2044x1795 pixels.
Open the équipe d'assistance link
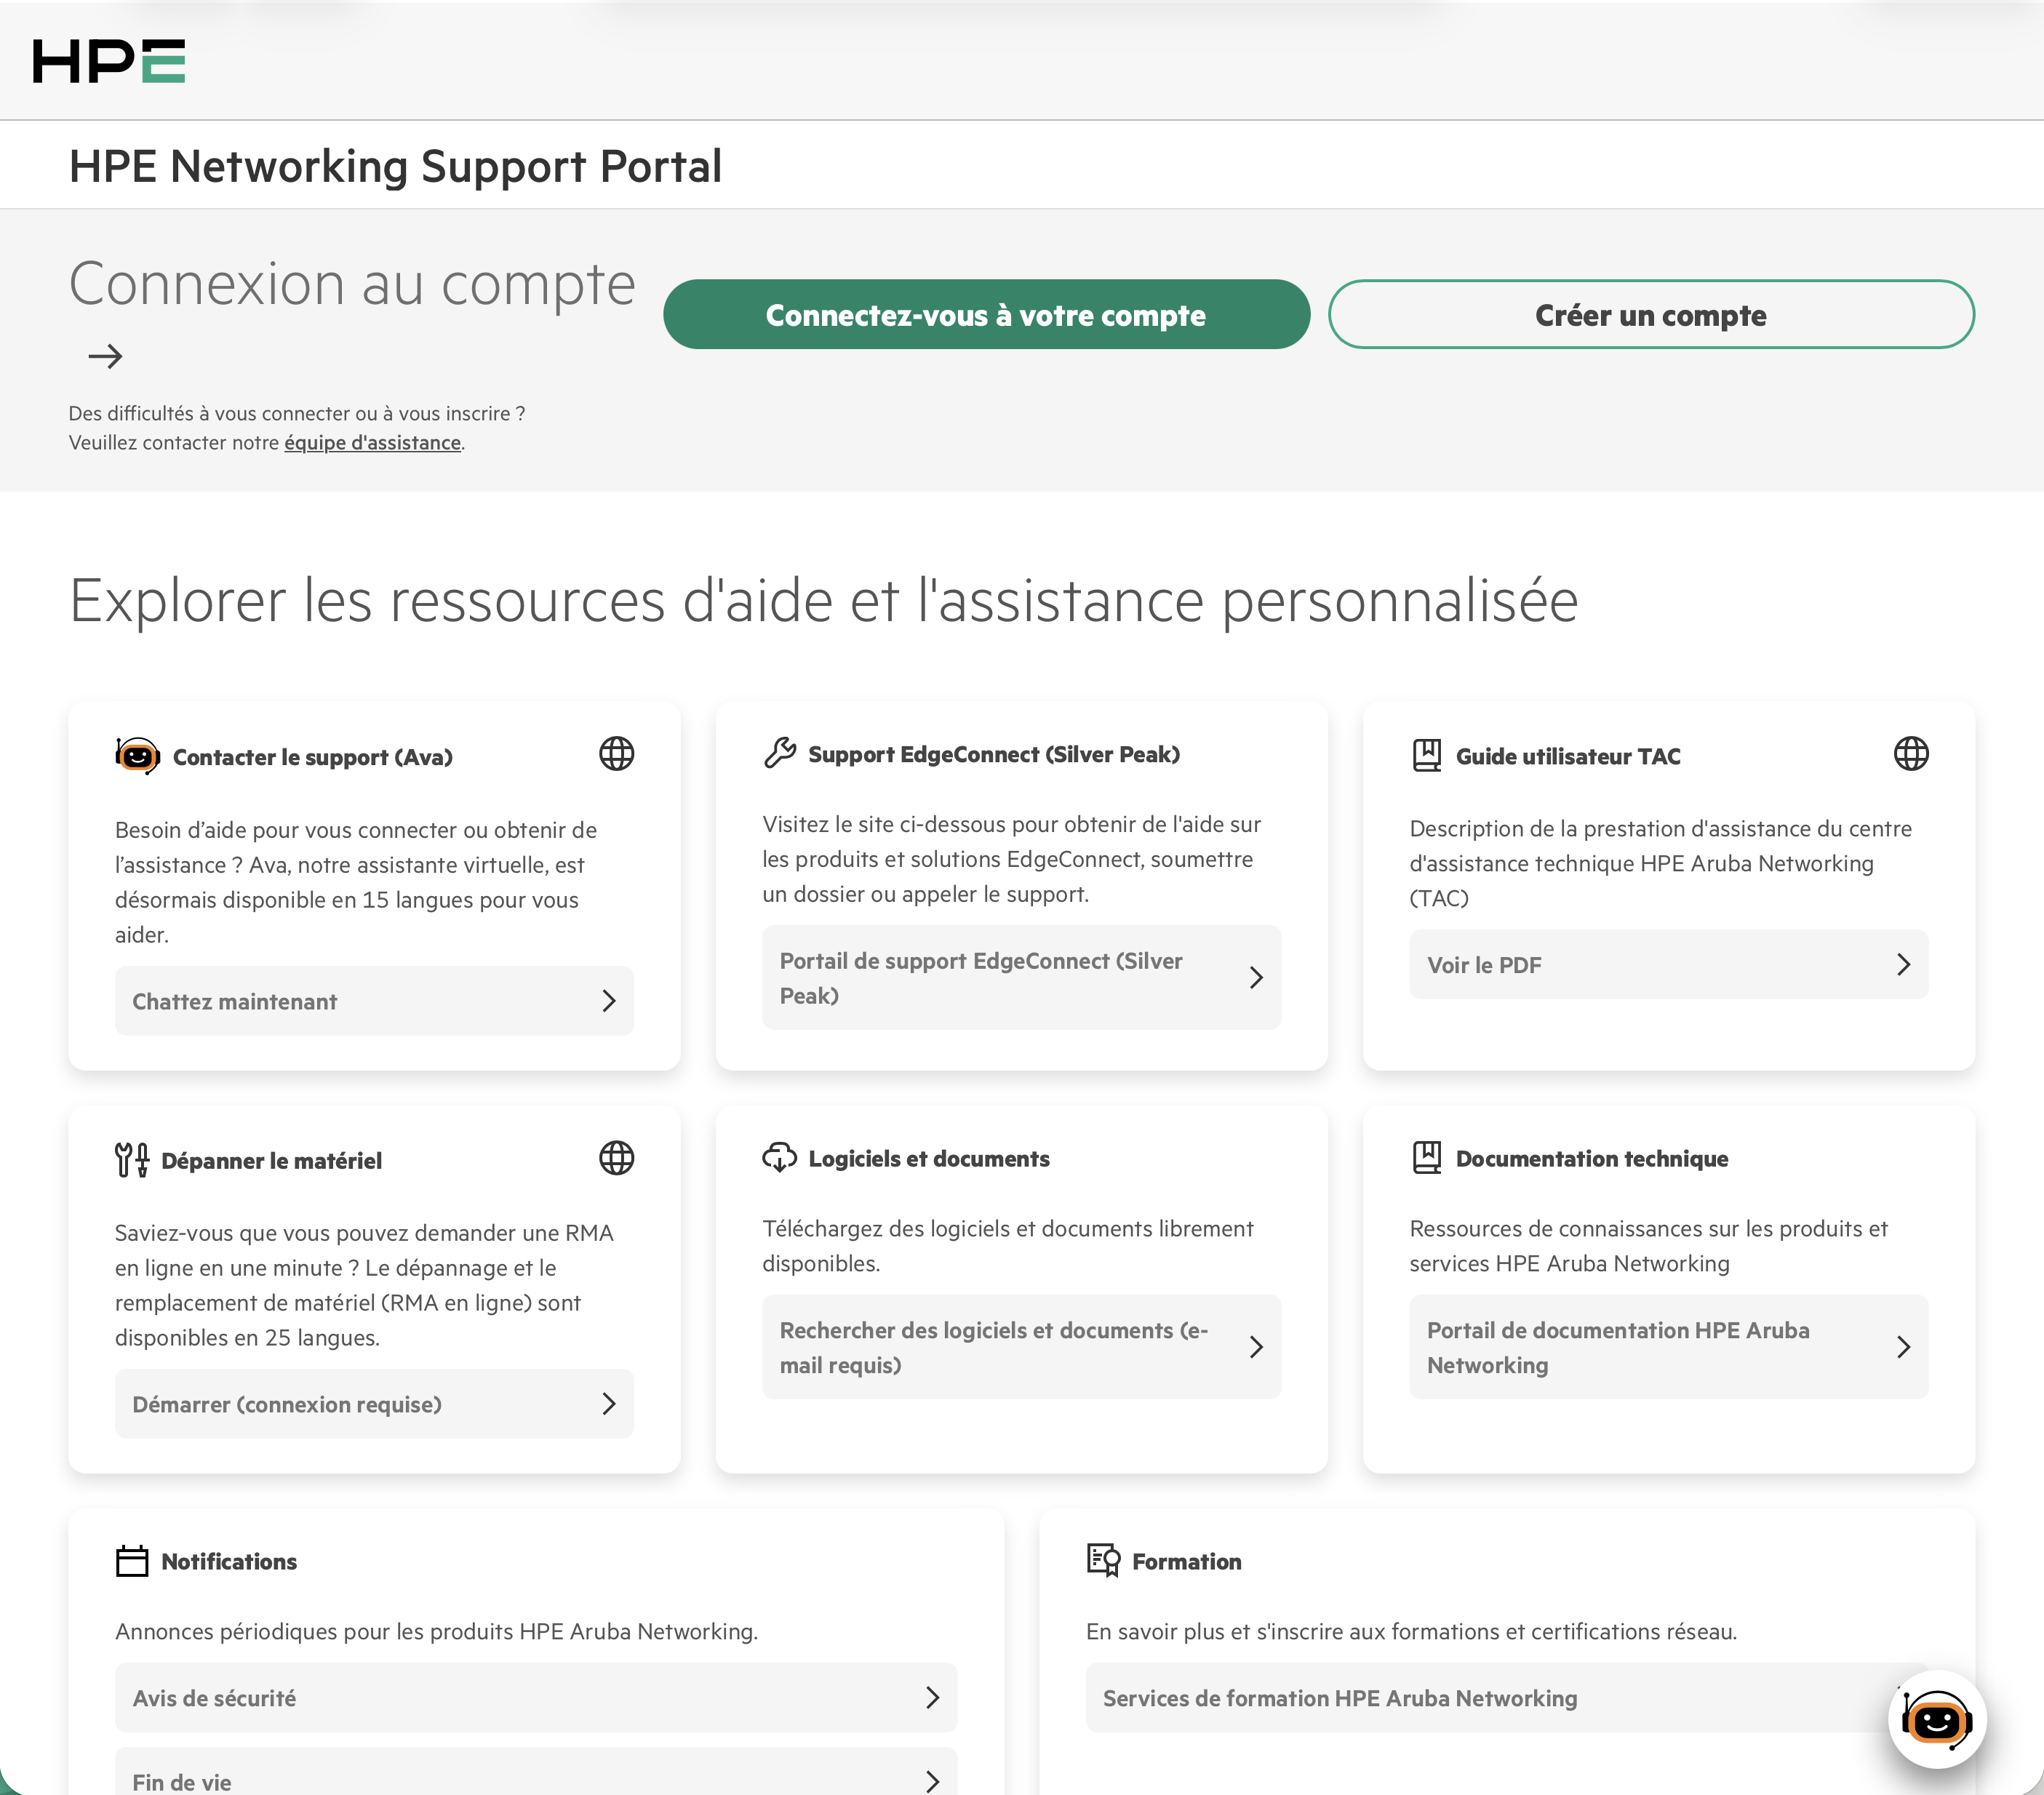[x=373, y=443]
